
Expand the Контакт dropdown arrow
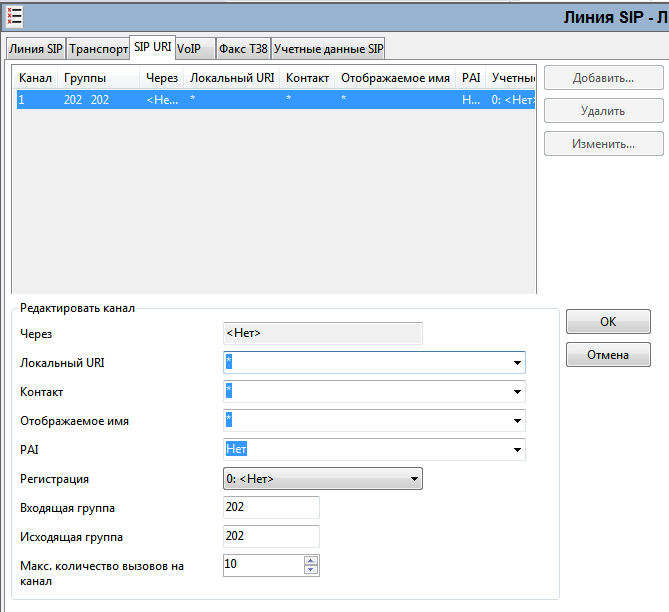(517, 392)
